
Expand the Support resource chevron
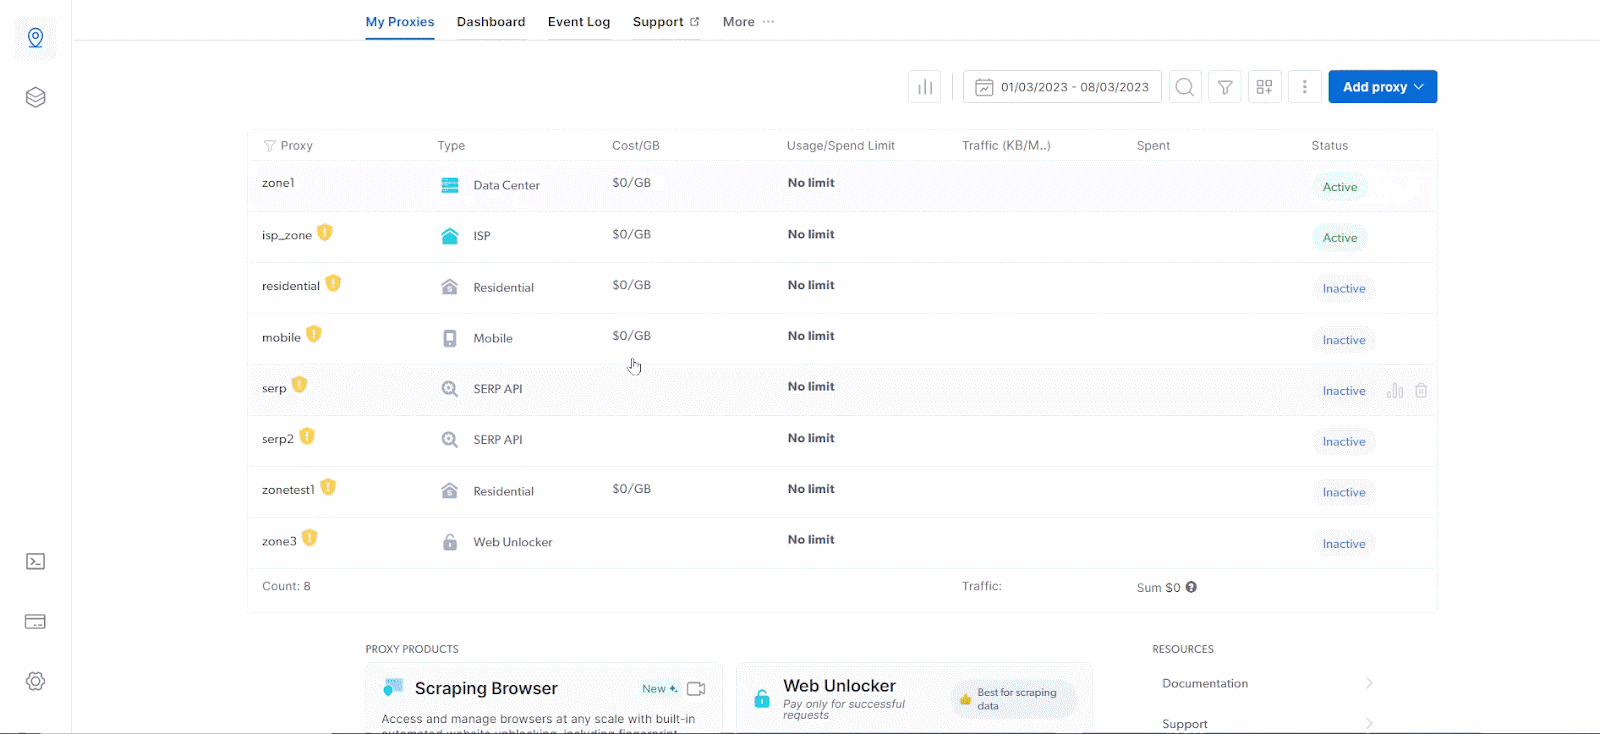1369,723
